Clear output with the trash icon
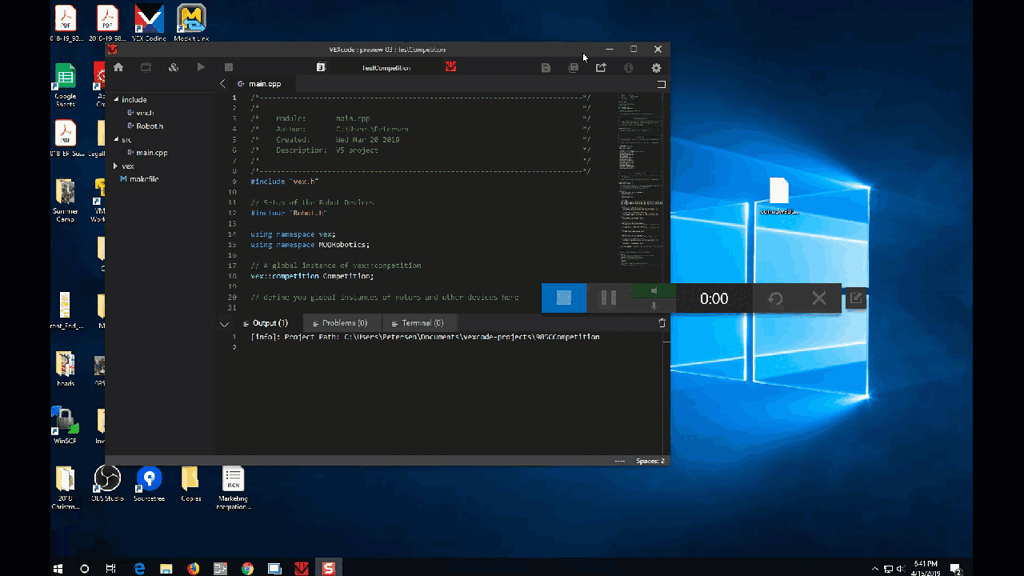1024x576 pixels. [x=661, y=323]
